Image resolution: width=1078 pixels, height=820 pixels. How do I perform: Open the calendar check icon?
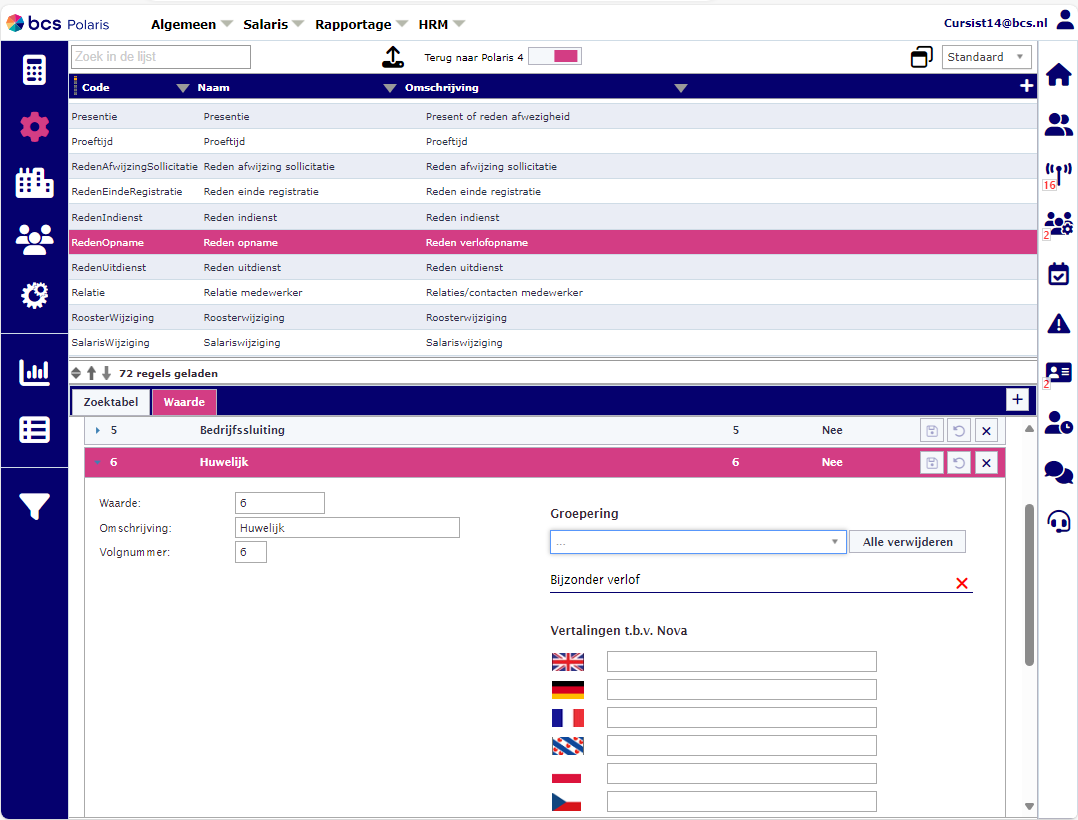(x=1059, y=274)
